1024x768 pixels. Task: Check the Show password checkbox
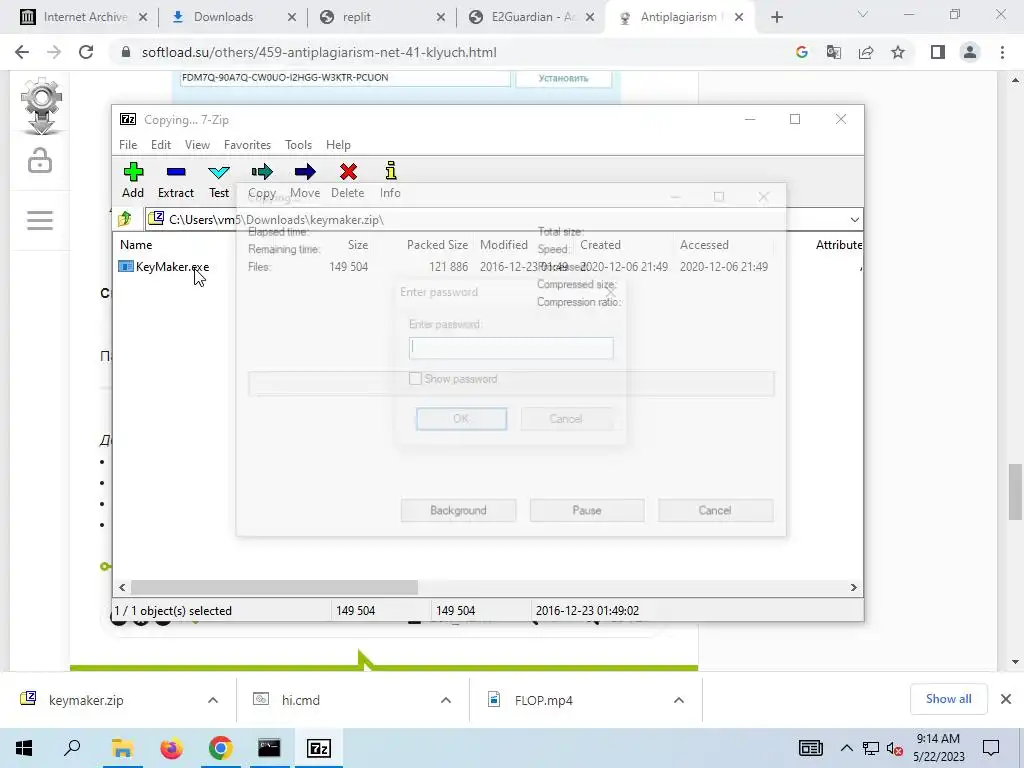click(x=415, y=379)
